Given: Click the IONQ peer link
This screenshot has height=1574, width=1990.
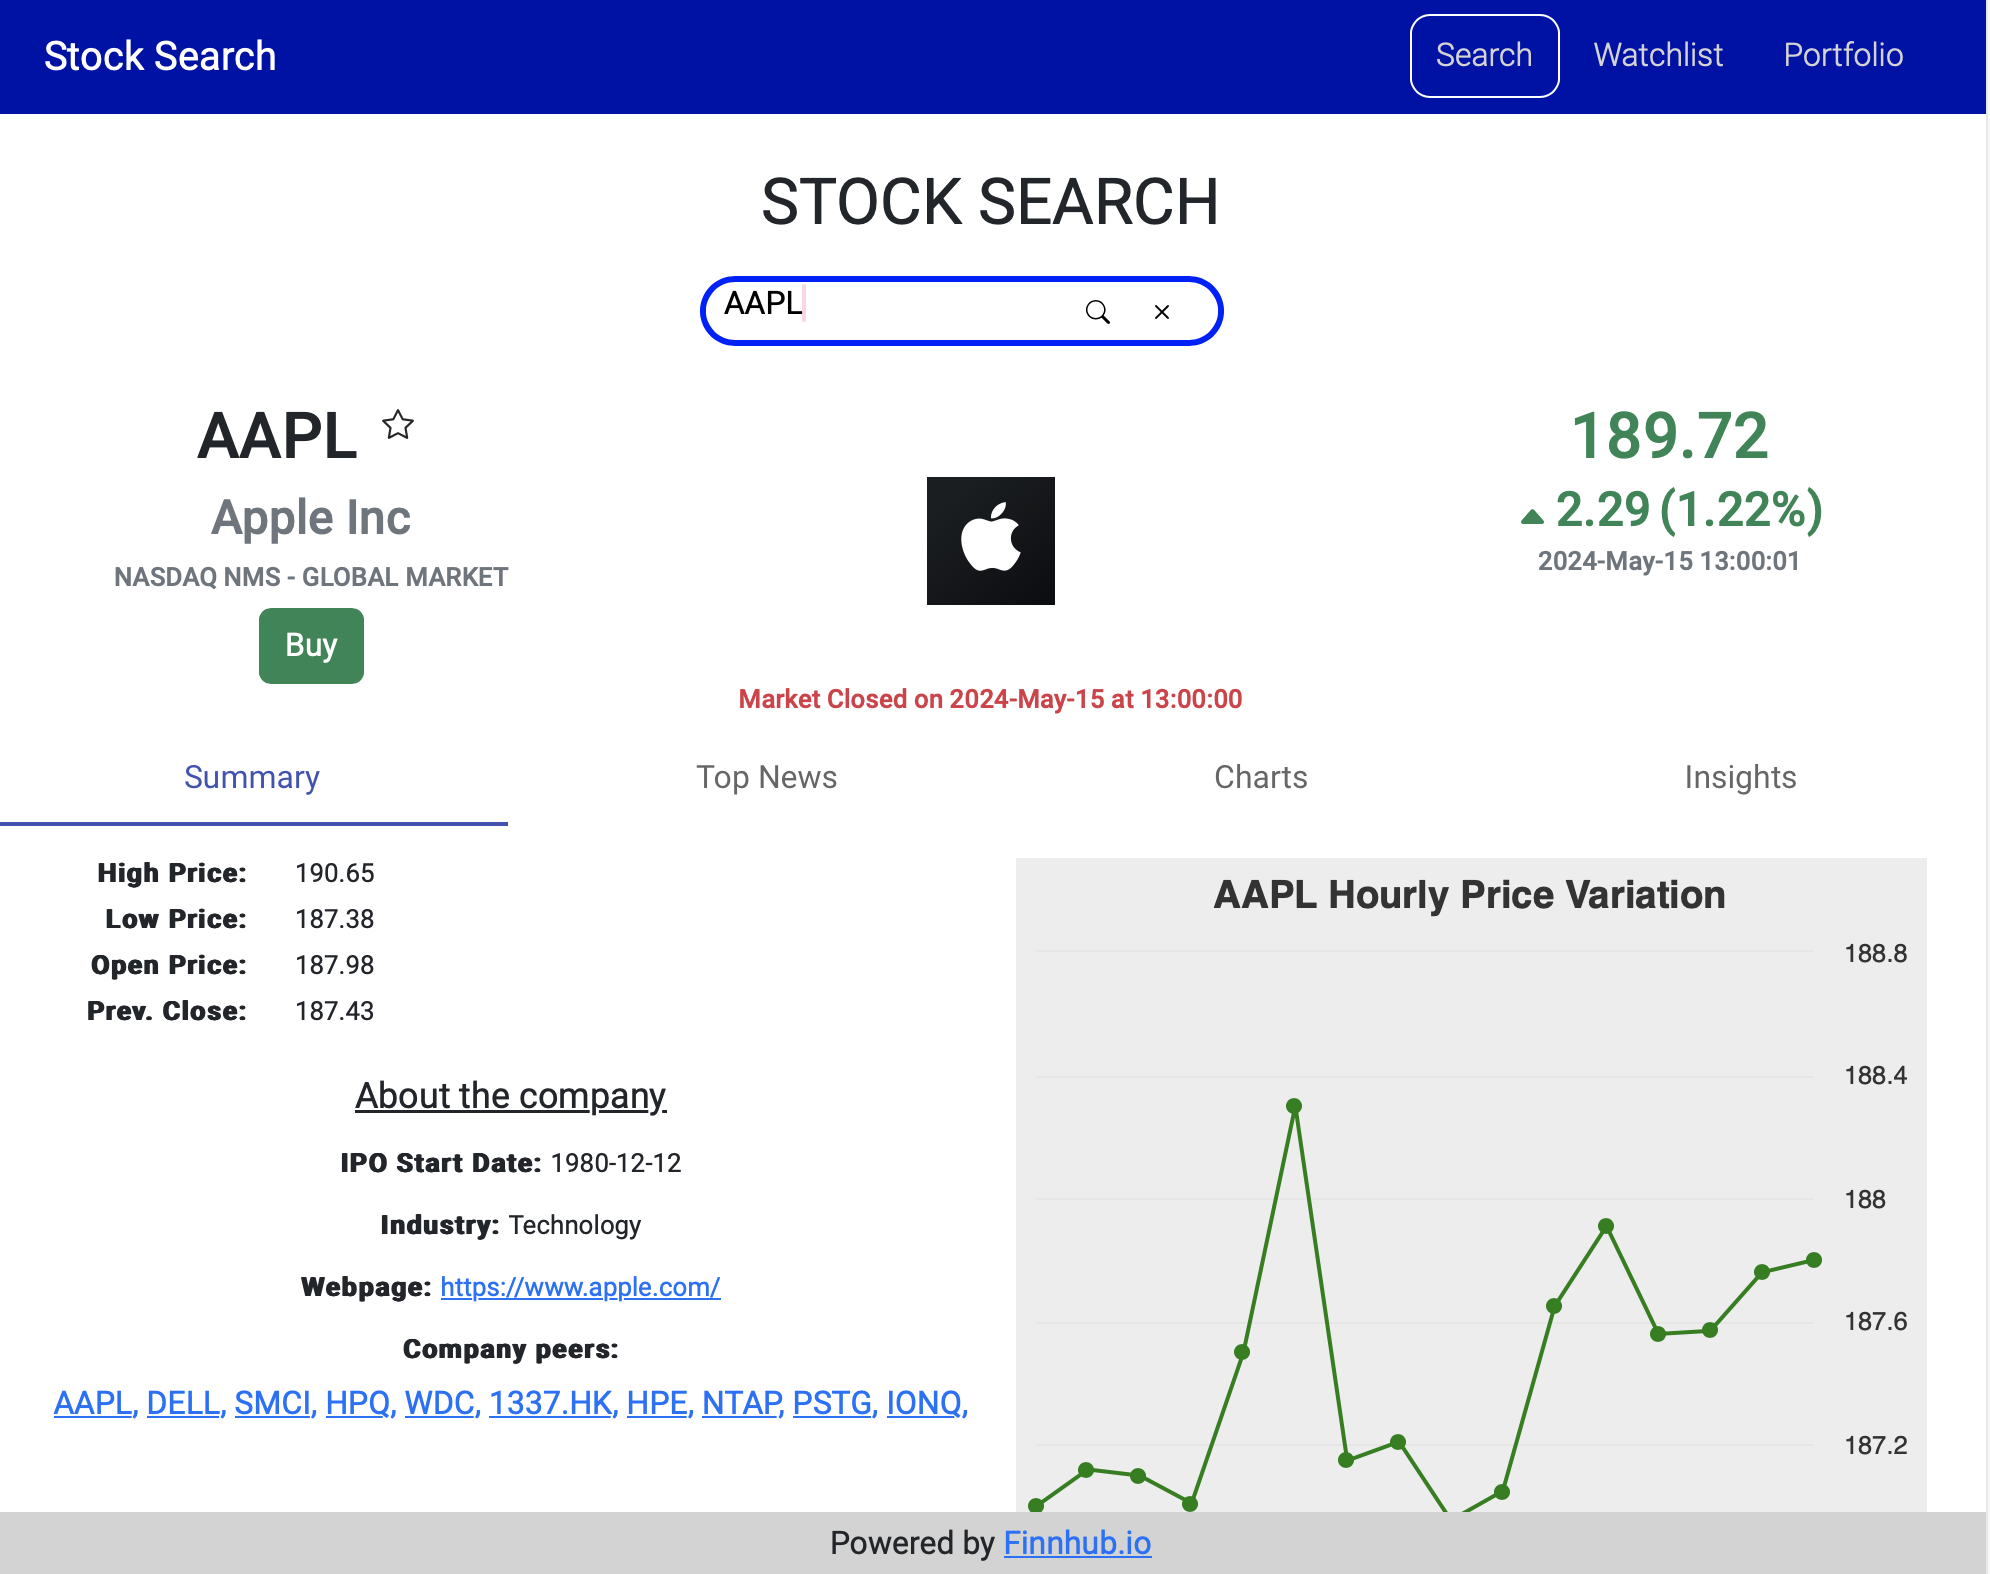Looking at the screenshot, I should (924, 1403).
